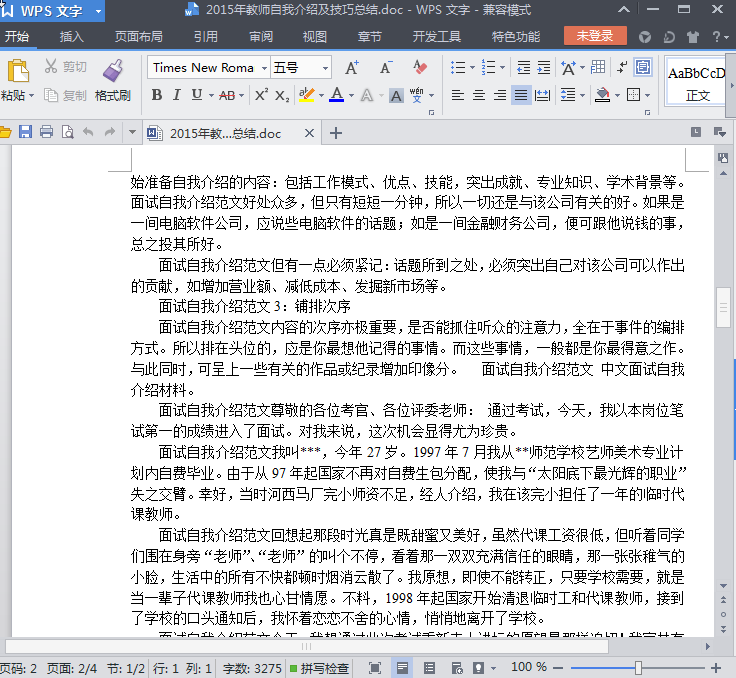The image size is (736, 678).
Task: Align text left
Action: coord(458,95)
